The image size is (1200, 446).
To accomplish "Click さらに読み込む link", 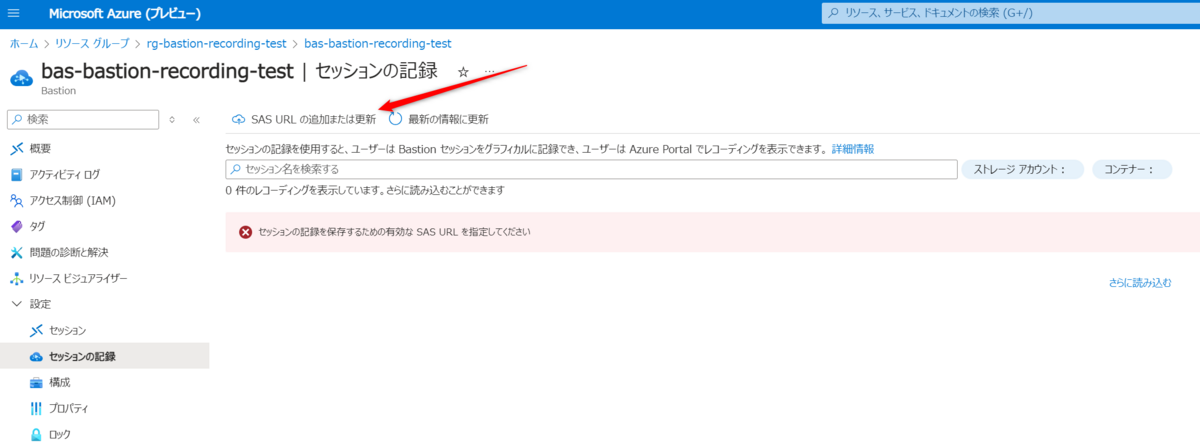I will (1139, 283).
